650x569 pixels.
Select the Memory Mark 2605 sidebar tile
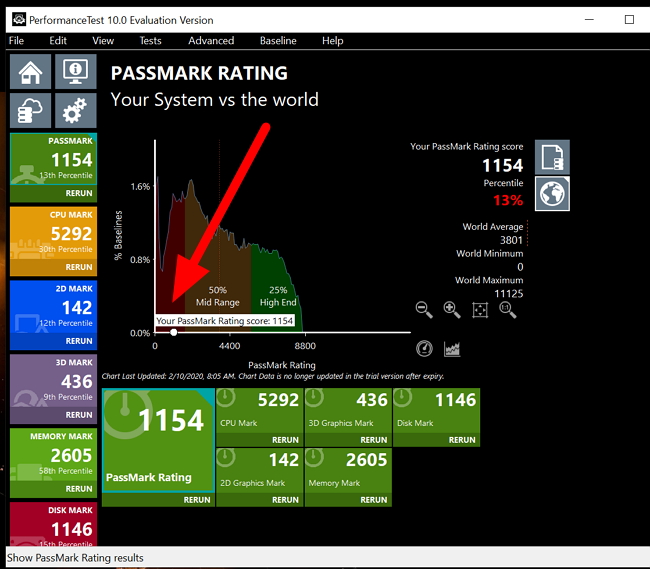(53, 454)
